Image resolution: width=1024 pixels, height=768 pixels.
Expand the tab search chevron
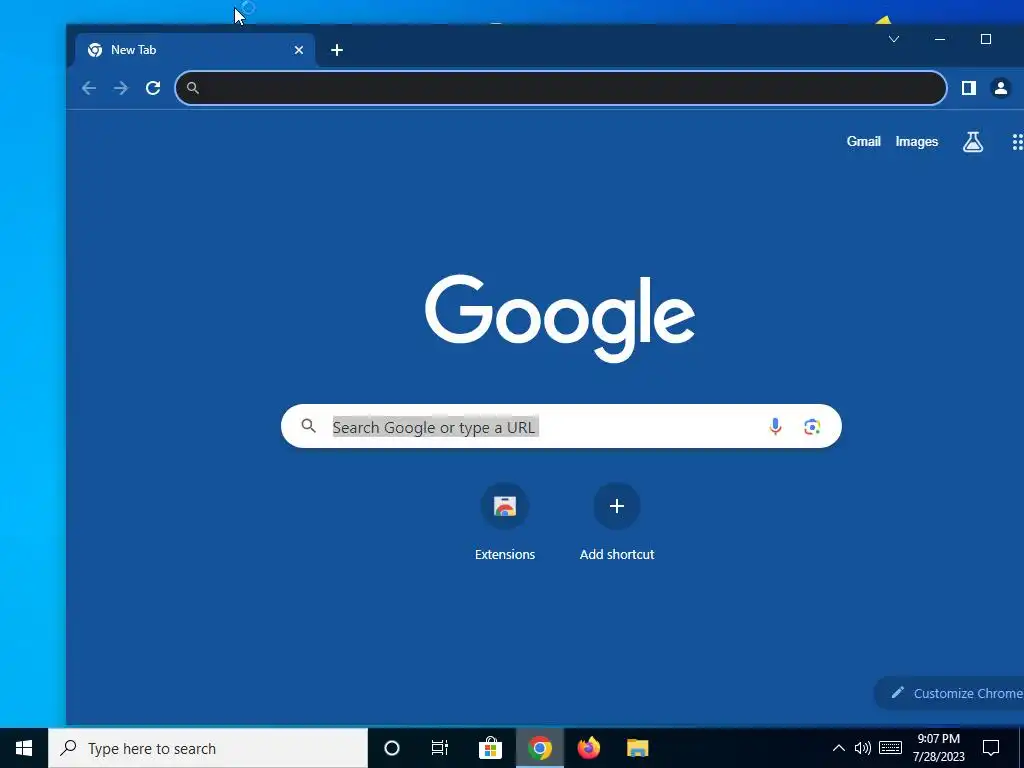[x=894, y=39]
